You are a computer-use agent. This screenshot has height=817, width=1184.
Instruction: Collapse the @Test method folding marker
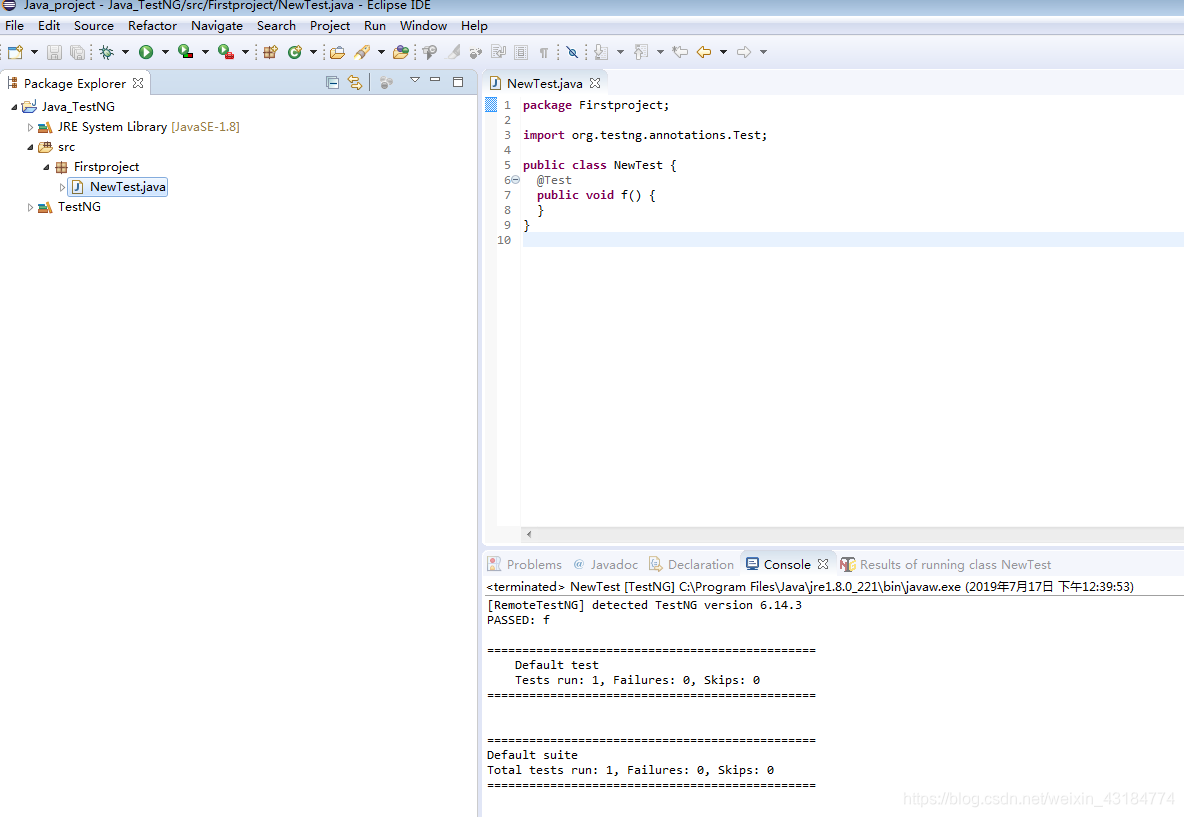point(516,180)
